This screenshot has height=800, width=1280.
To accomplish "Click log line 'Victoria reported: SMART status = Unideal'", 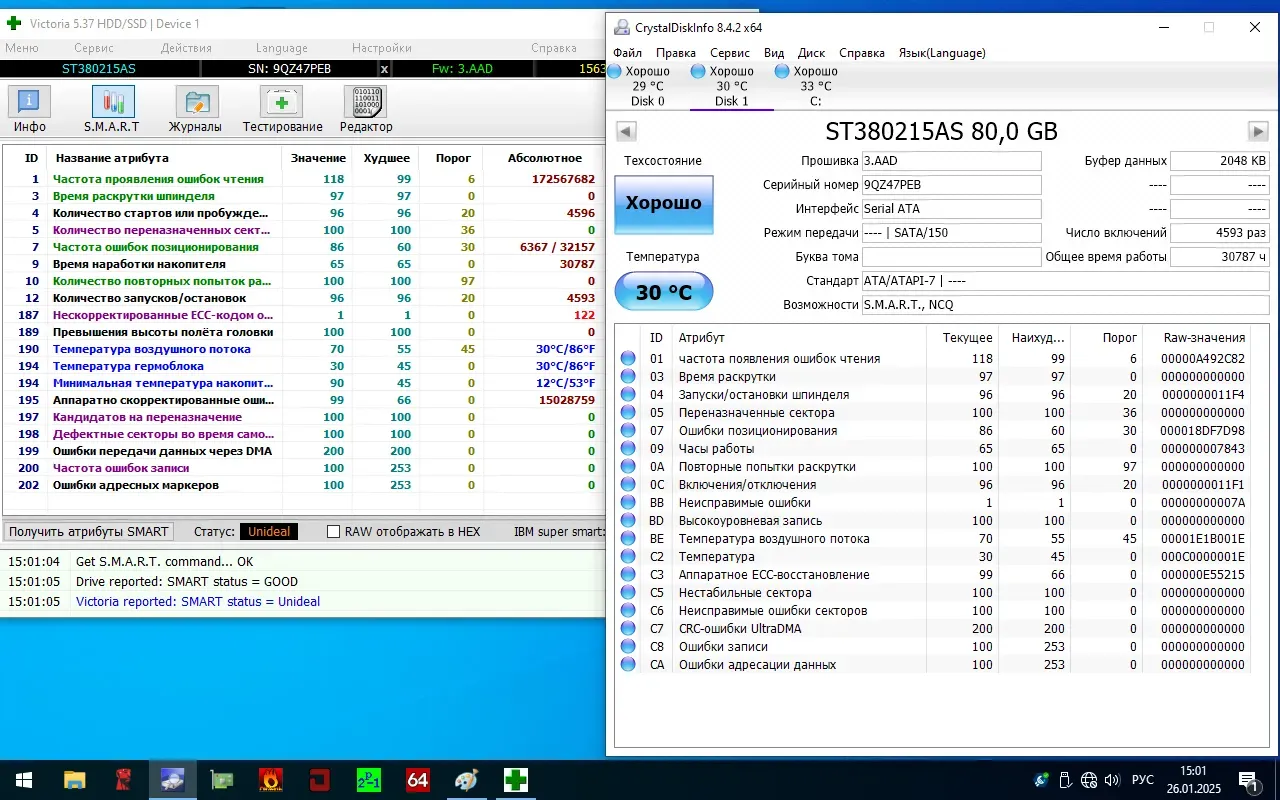I will coord(198,602).
